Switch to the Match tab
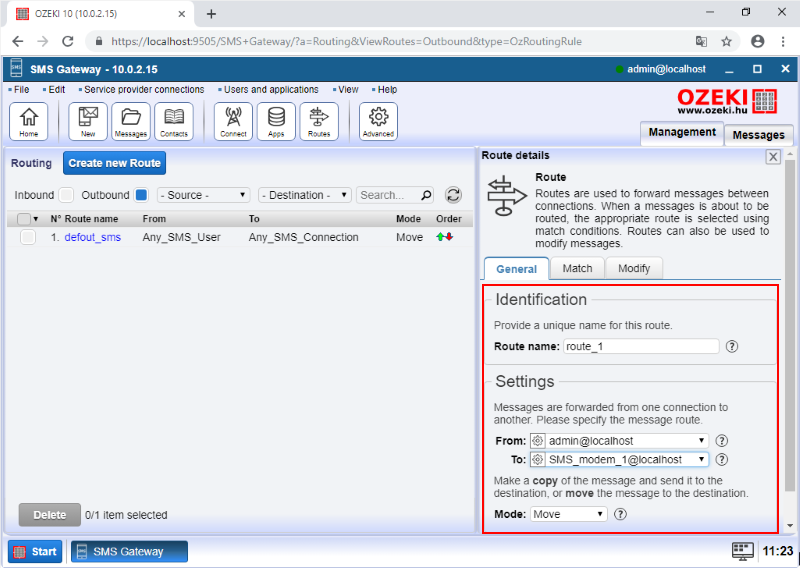The image size is (800, 568). 577,268
